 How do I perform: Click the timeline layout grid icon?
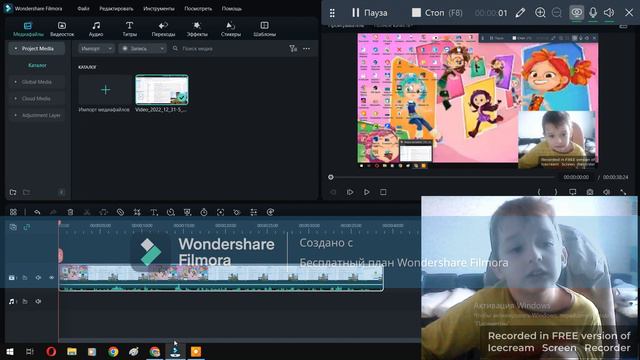coord(13,212)
